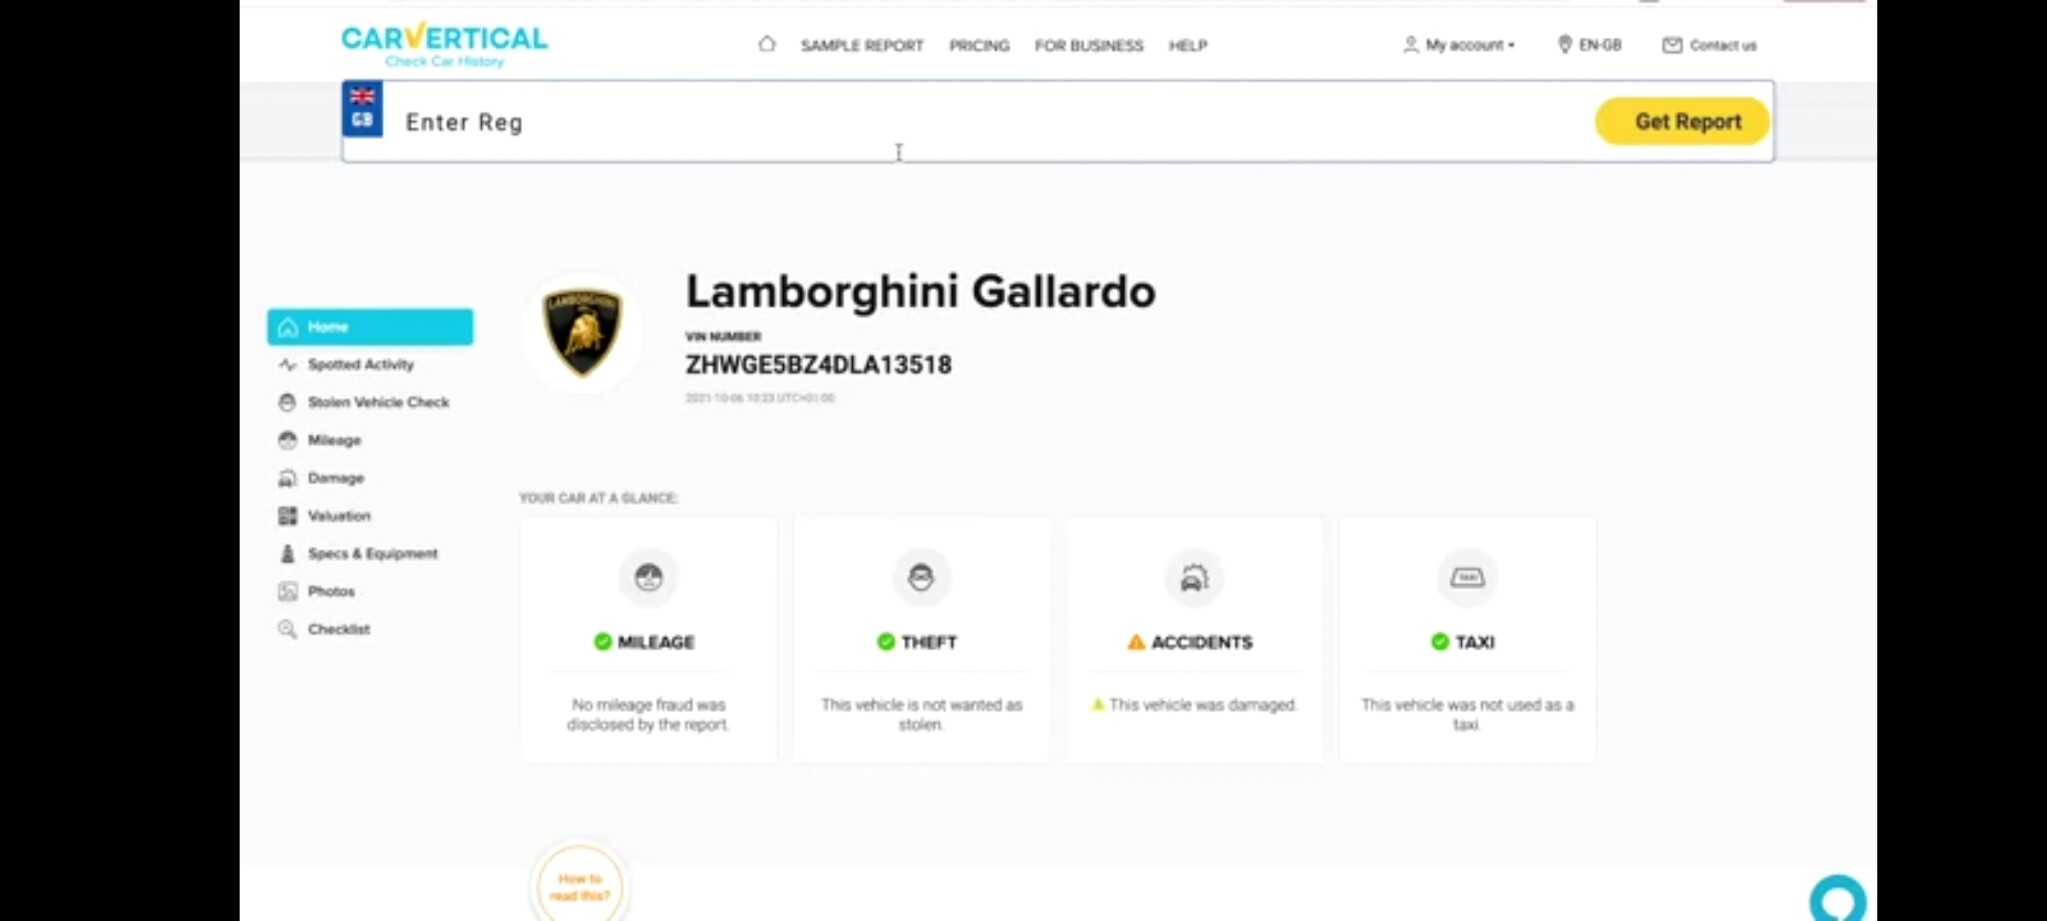The image size is (2047, 921).
Task: Click the Enter Reg input field
Action: point(980,122)
